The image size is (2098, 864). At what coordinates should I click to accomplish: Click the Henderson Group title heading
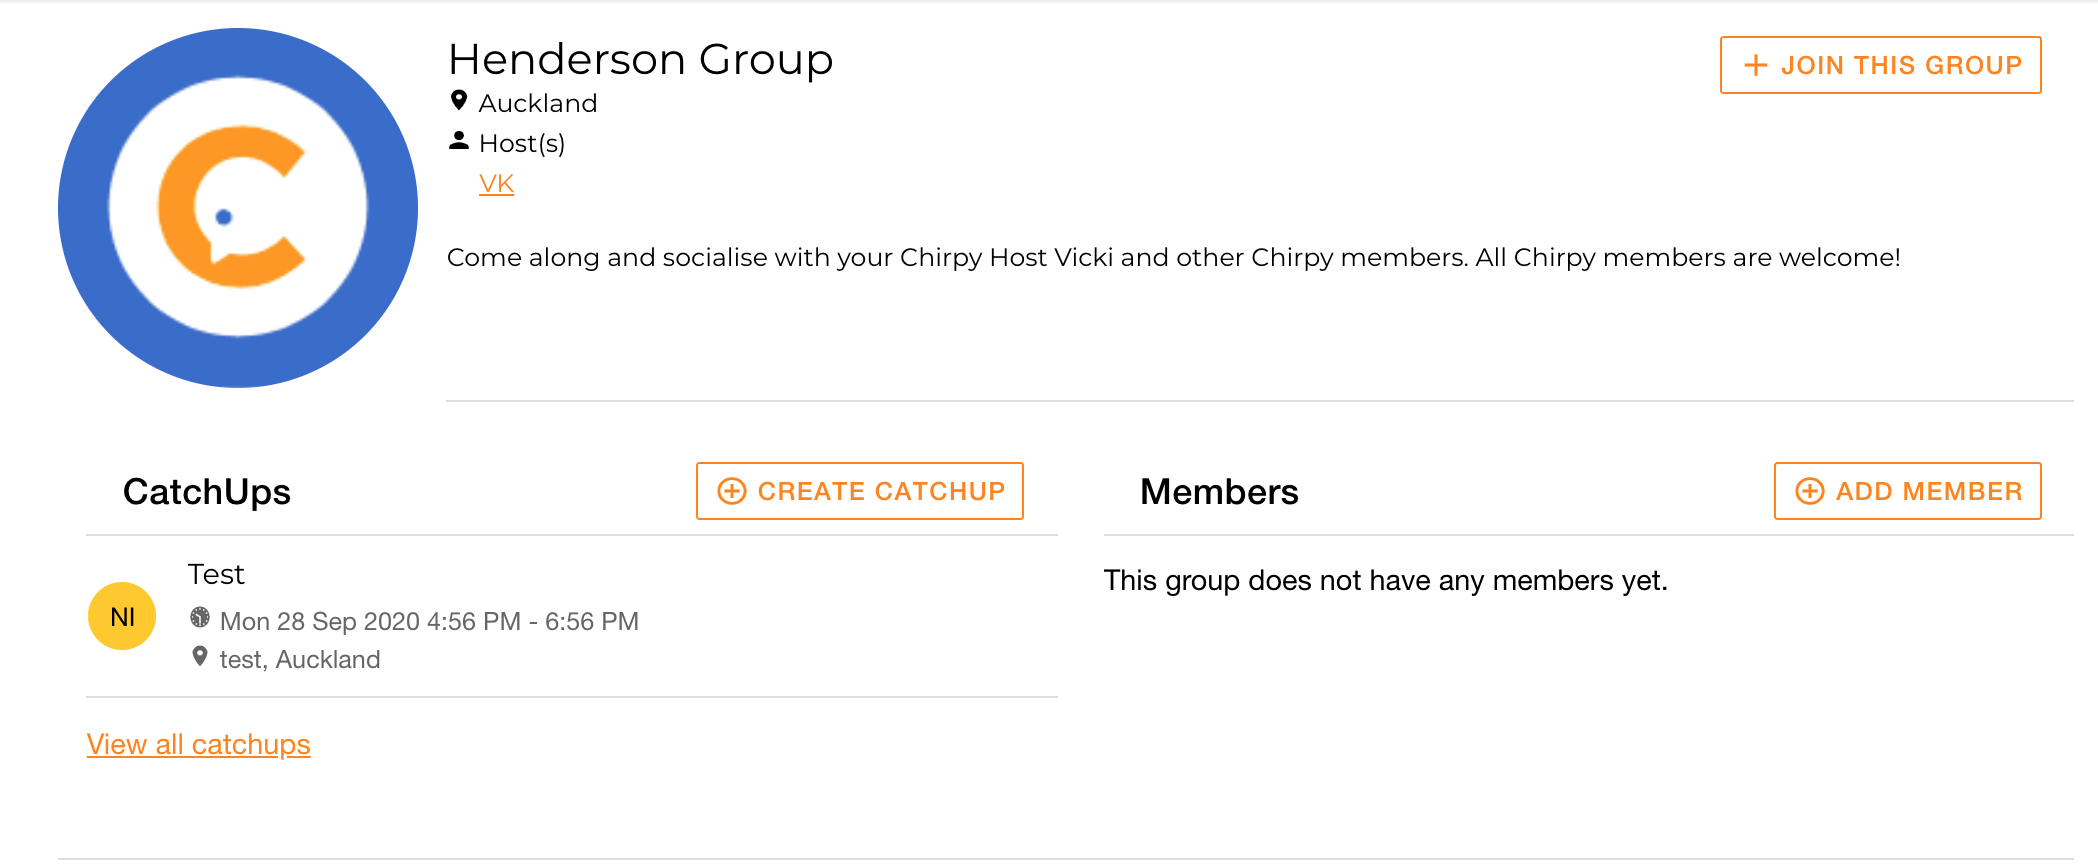(x=640, y=59)
